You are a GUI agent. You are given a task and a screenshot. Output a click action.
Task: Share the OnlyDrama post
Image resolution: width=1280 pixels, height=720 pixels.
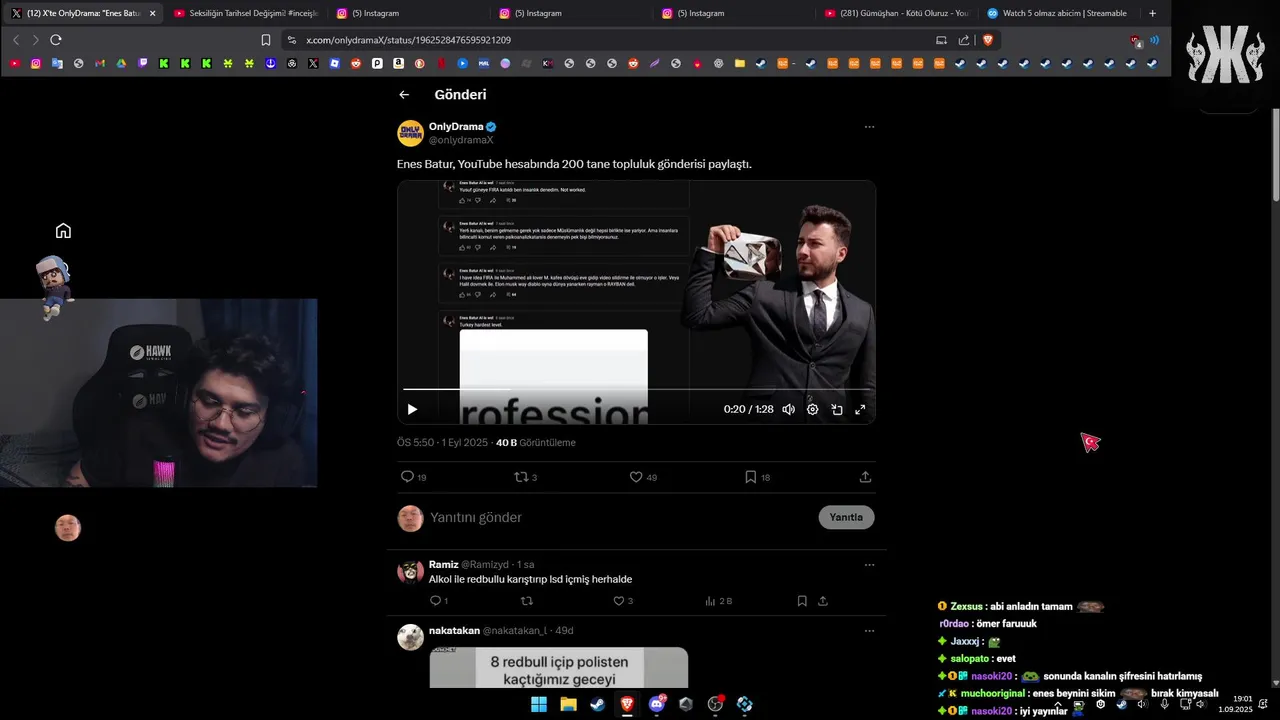[x=865, y=477]
